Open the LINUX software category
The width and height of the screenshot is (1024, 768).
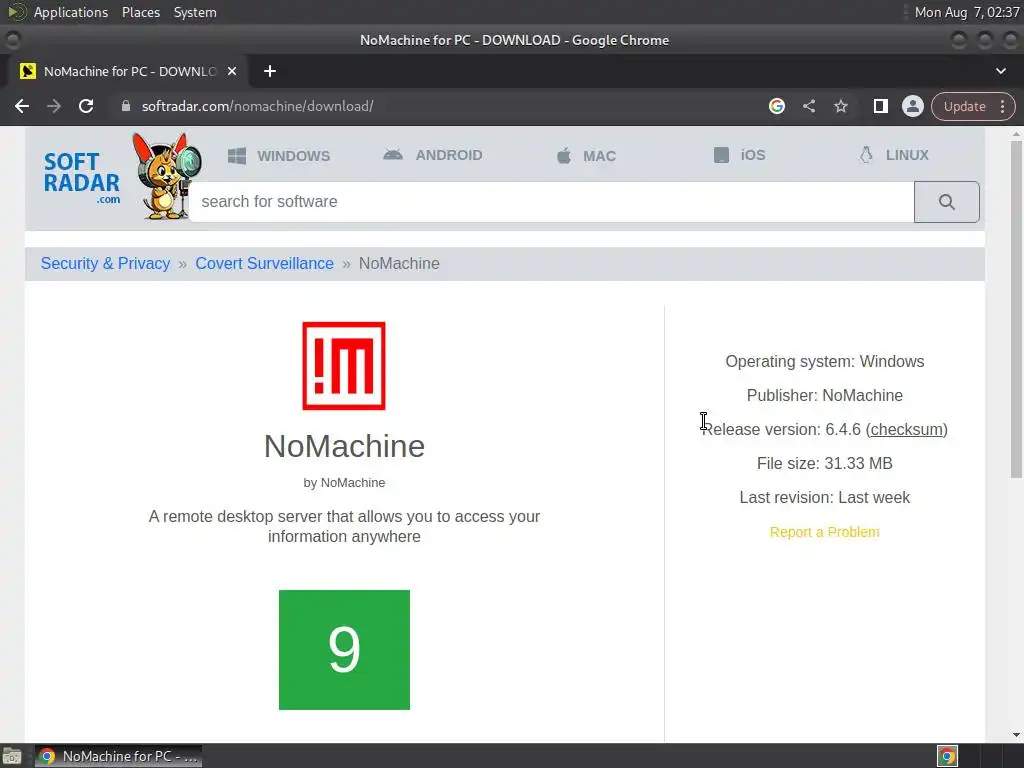893,155
